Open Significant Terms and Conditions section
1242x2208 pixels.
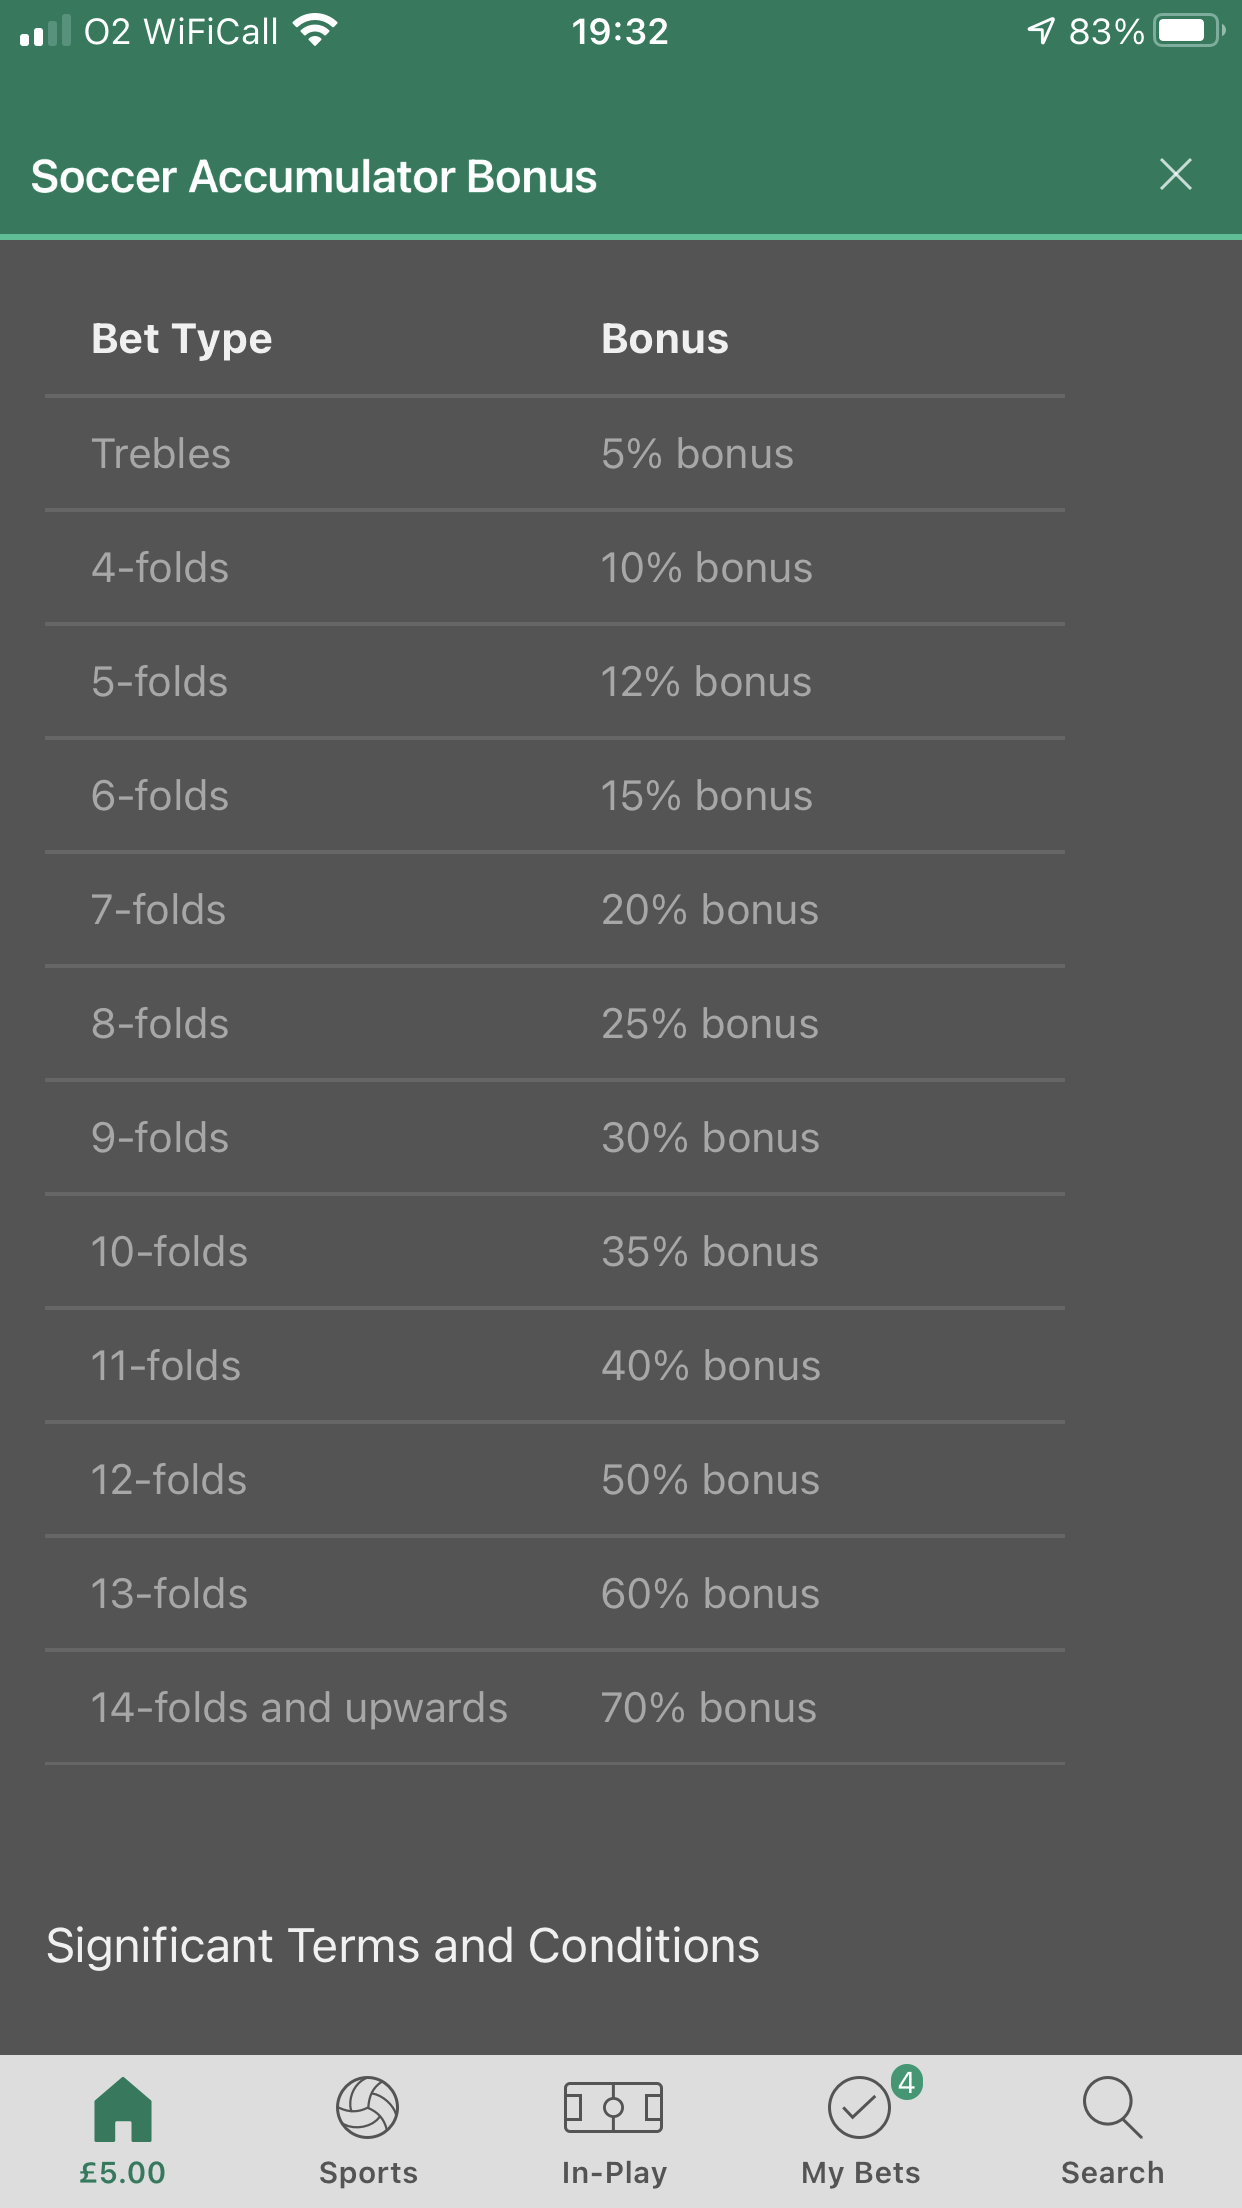pyautogui.click(x=403, y=1946)
